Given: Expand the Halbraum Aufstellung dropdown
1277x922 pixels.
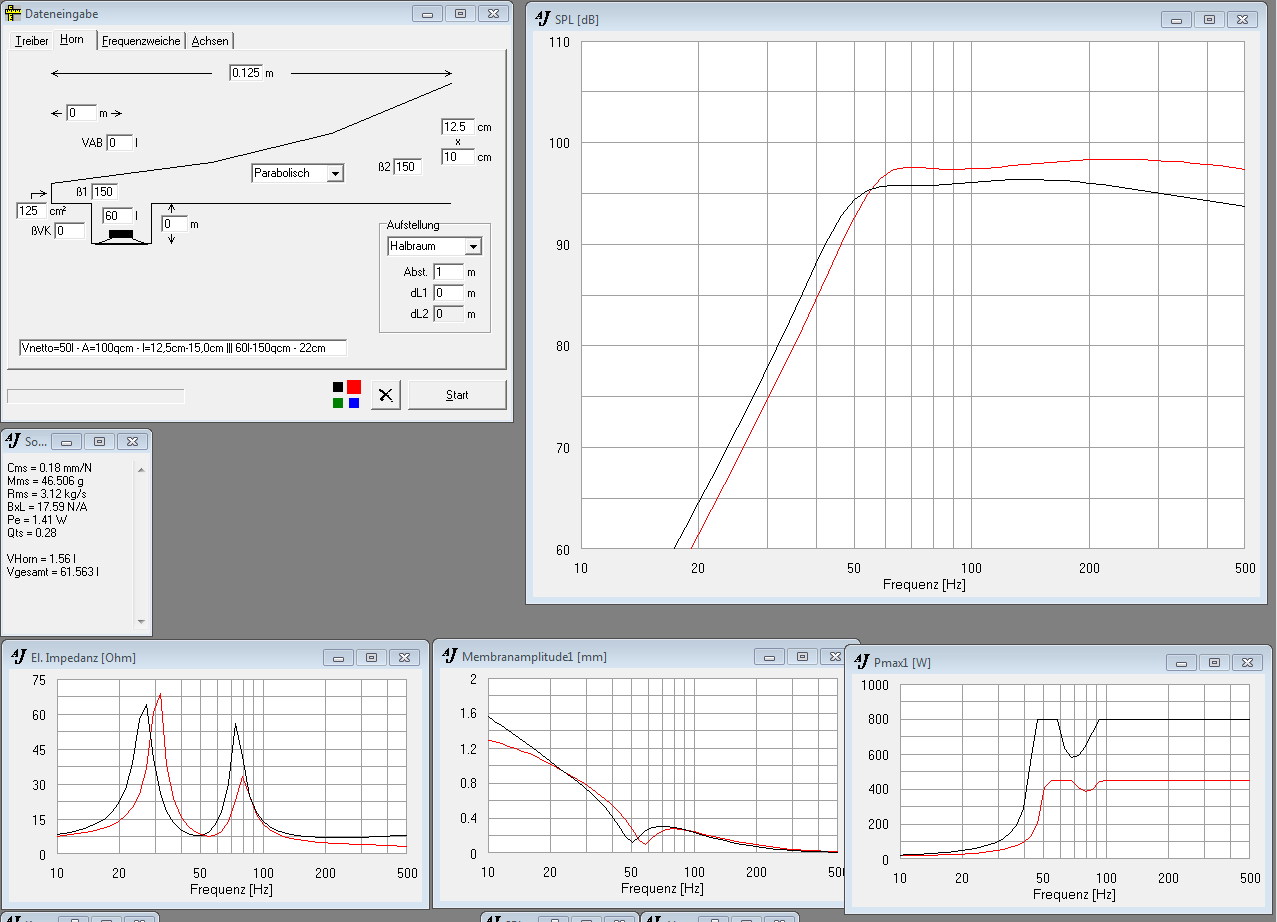Looking at the screenshot, I should [x=473, y=246].
